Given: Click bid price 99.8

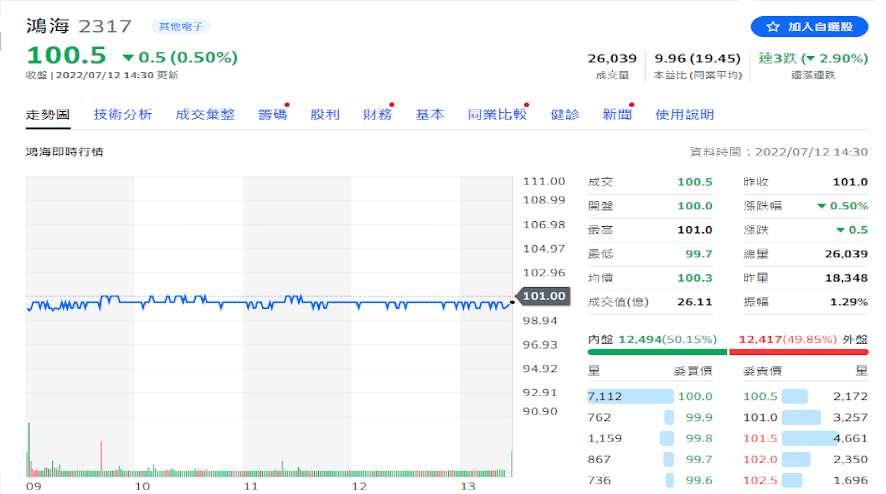Looking at the screenshot, I should [x=699, y=439].
